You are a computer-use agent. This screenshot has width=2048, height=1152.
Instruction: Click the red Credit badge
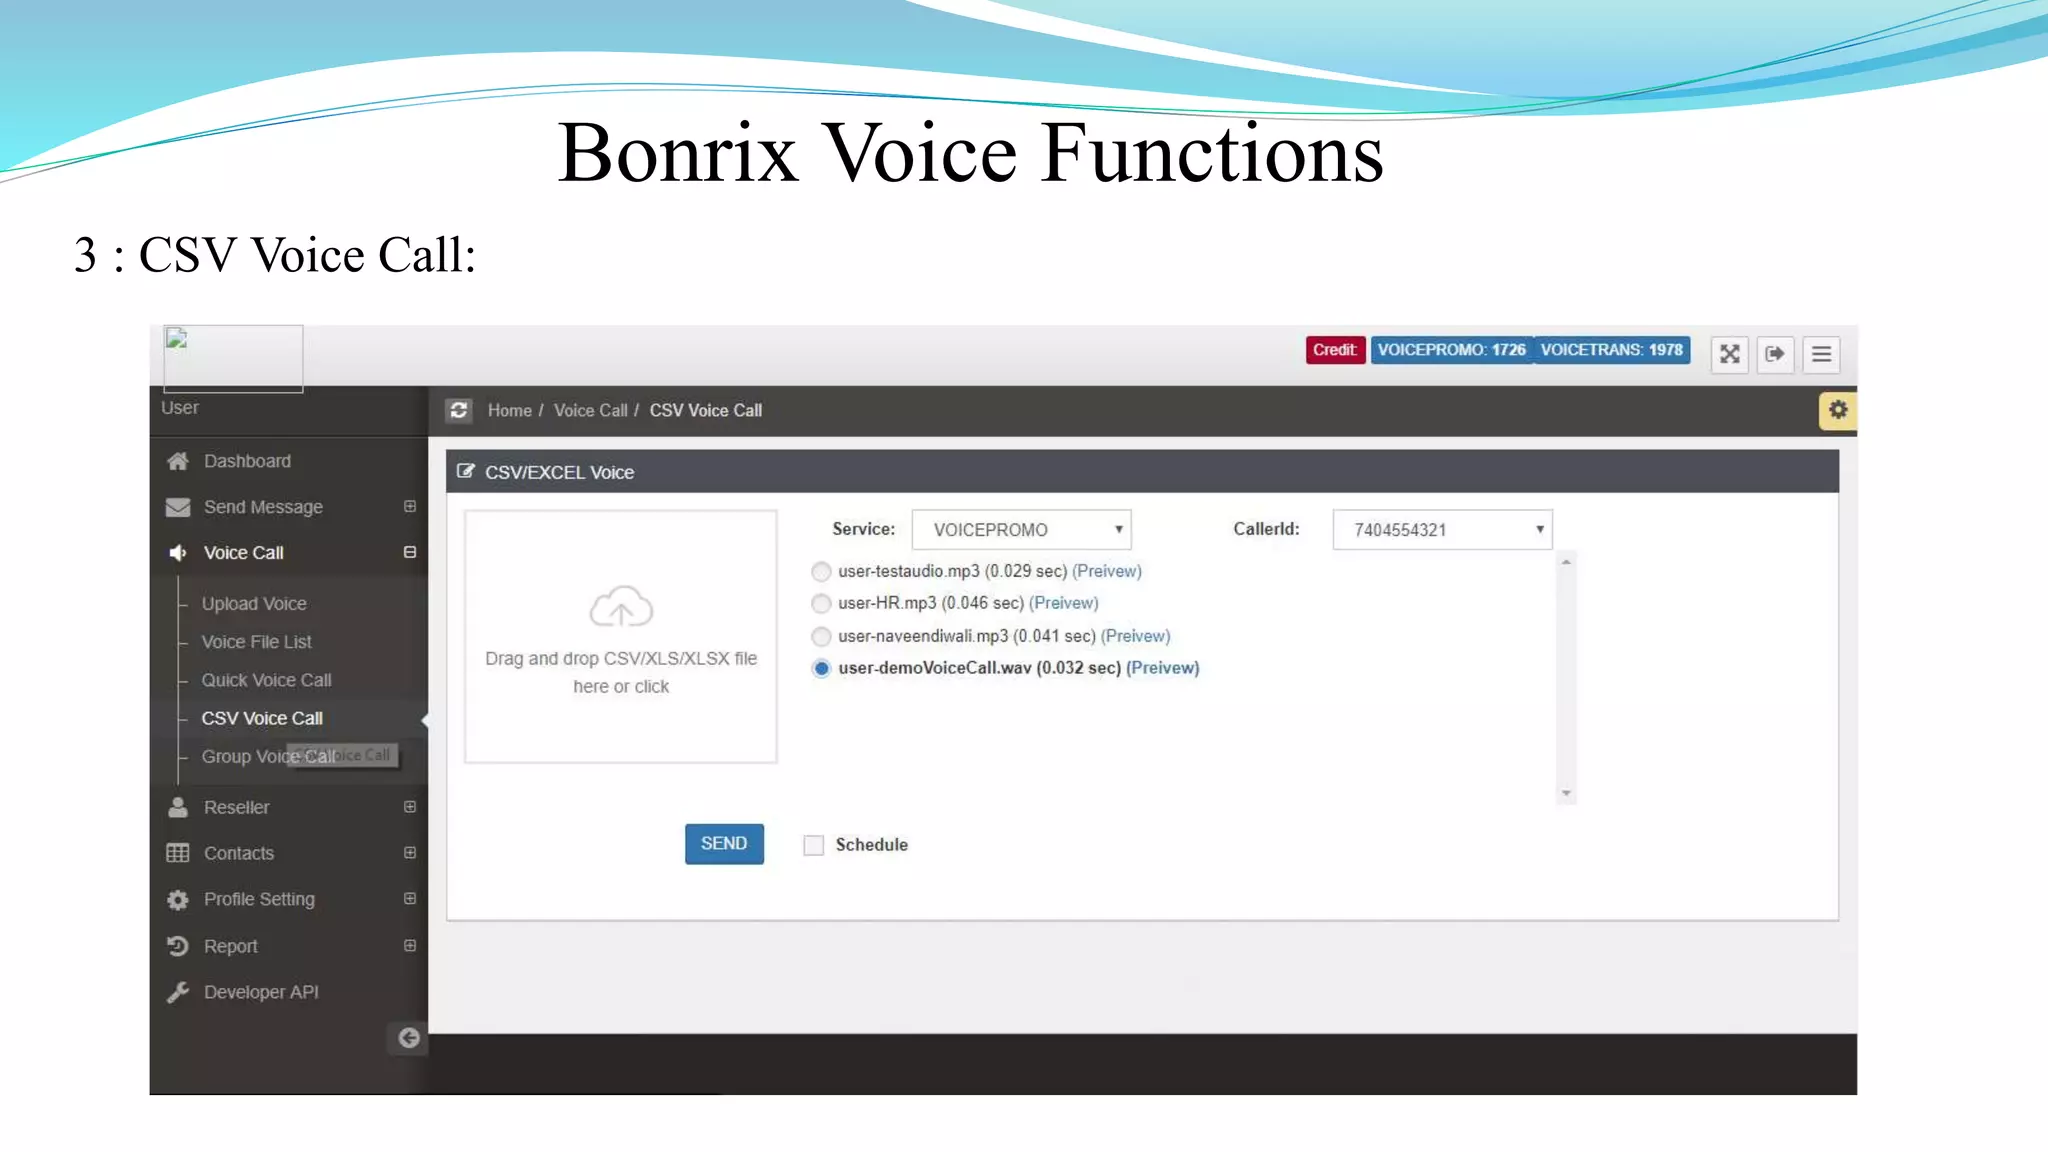coord(1336,350)
